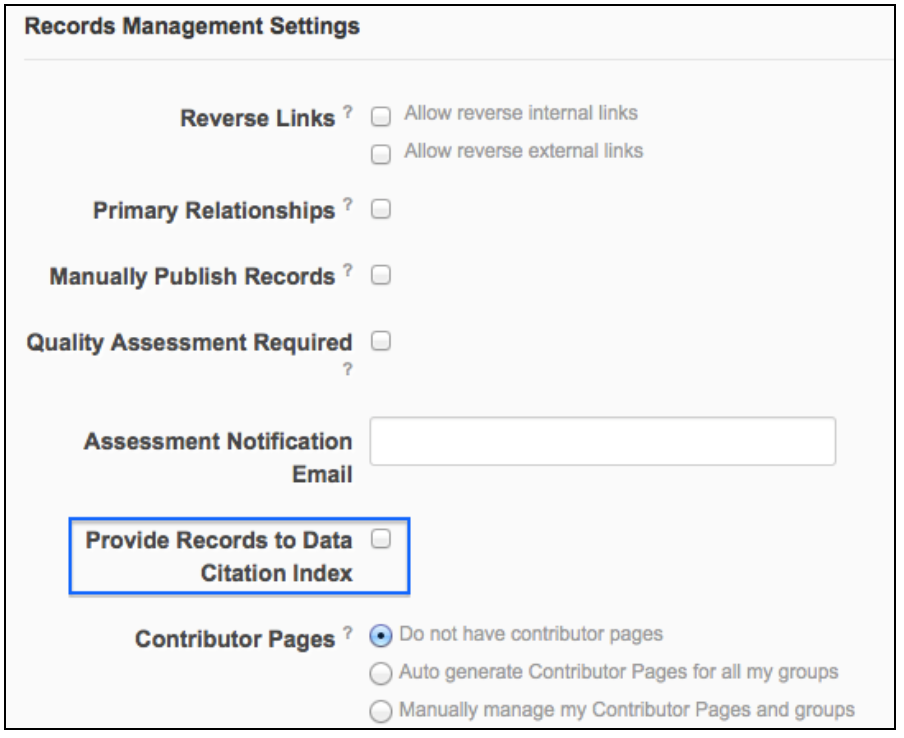The height and width of the screenshot is (738, 904).
Task: Open the Reverse Links help tooltip icon
Action: [x=347, y=113]
